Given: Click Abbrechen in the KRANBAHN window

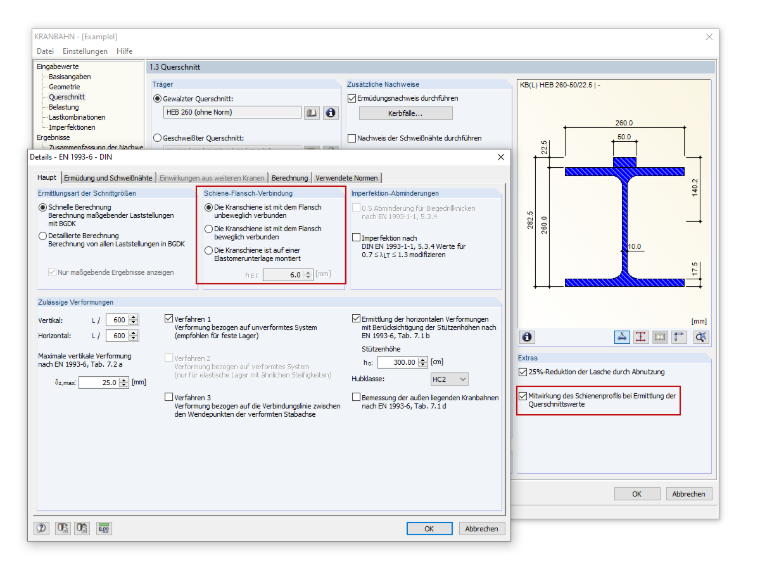Looking at the screenshot, I should (689, 493).
